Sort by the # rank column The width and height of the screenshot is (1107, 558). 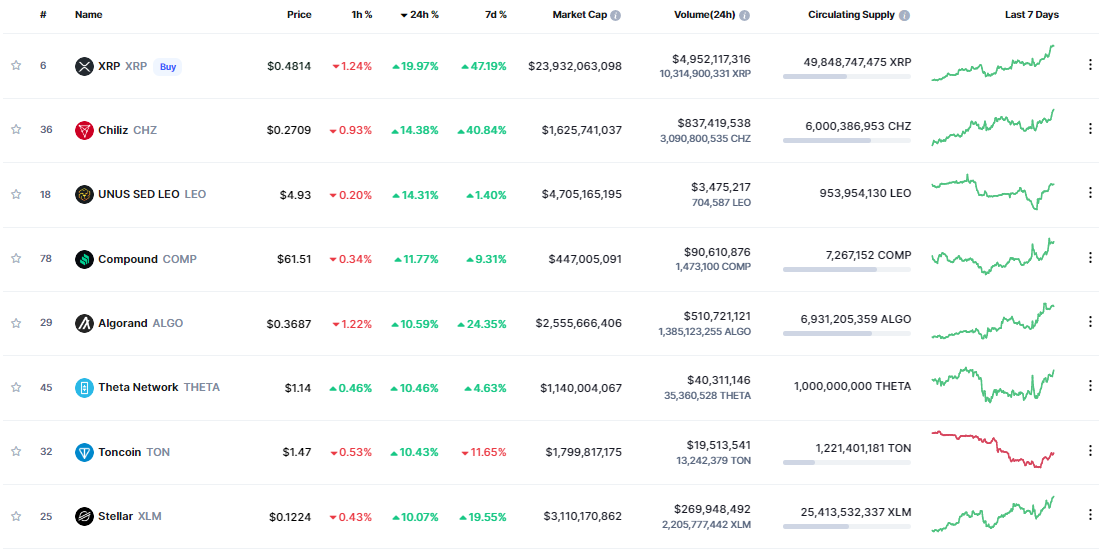[43, 15]
